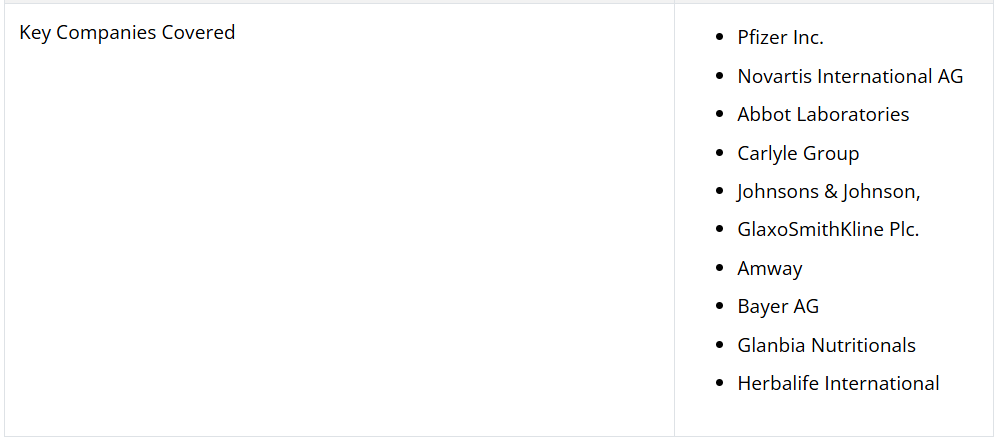Select the Johnsons & Johnson item
Image resolution: width=995 pixels, height=438 pixels.
pos(828,191)
